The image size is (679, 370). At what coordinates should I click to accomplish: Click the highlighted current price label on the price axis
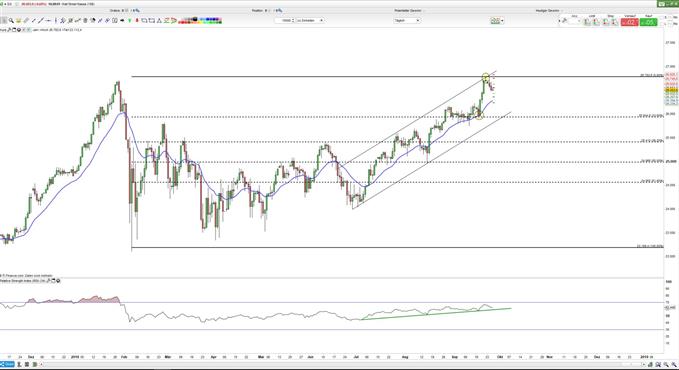[671, 90]
